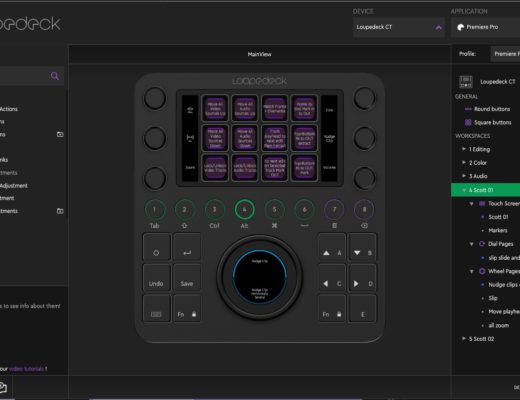Click the E square button
The height and width of the screenshot is (400, 520).
coord(362,308)
